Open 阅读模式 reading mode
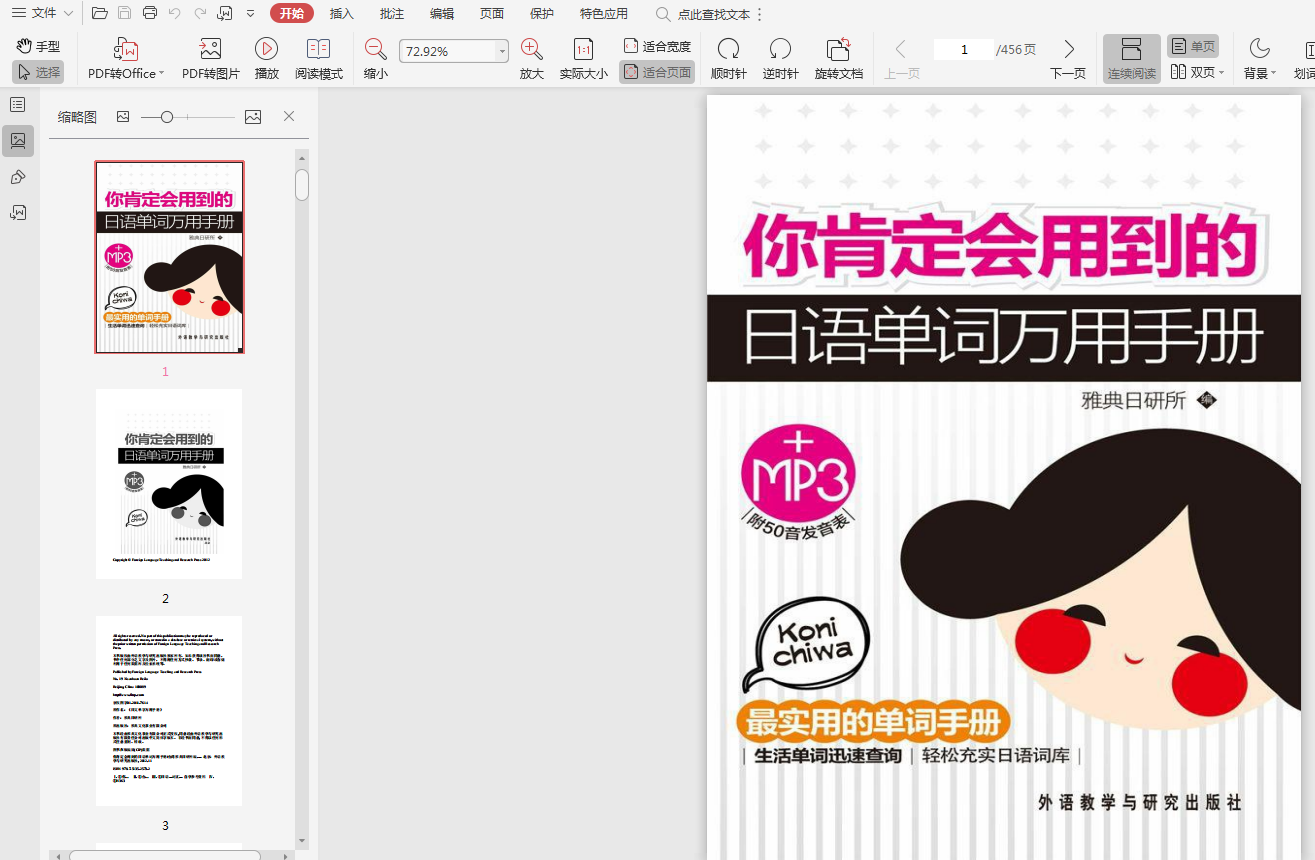Image resolution: width=1315 pixels, height=860 pixels. 318,50
